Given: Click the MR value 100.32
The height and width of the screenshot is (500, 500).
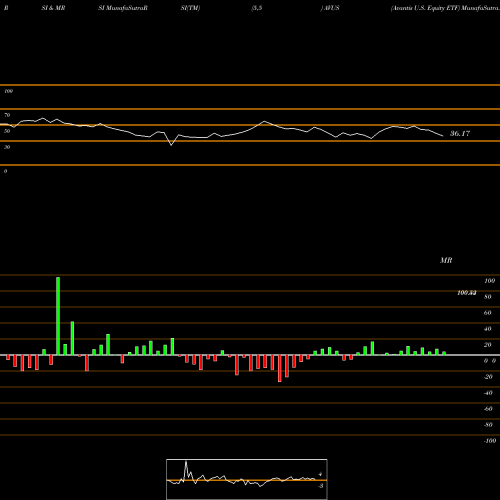Looking at the screenshot, I should click(467, 293).
